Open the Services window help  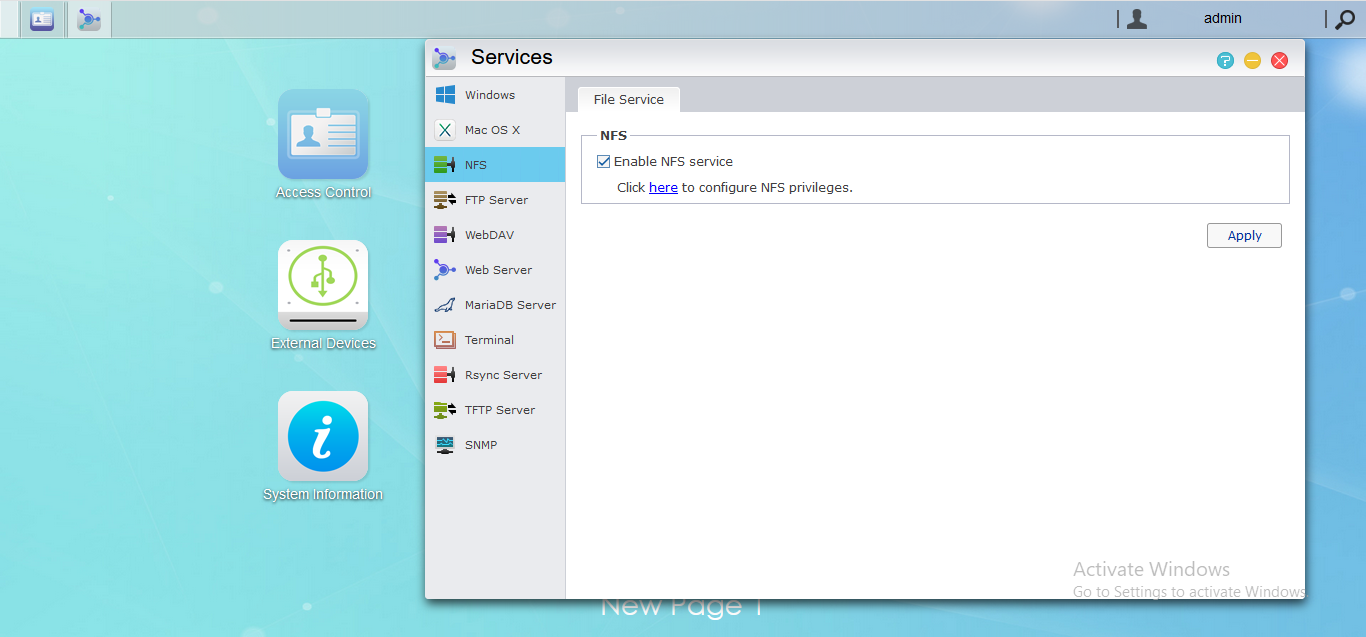tap(1225, 60)
